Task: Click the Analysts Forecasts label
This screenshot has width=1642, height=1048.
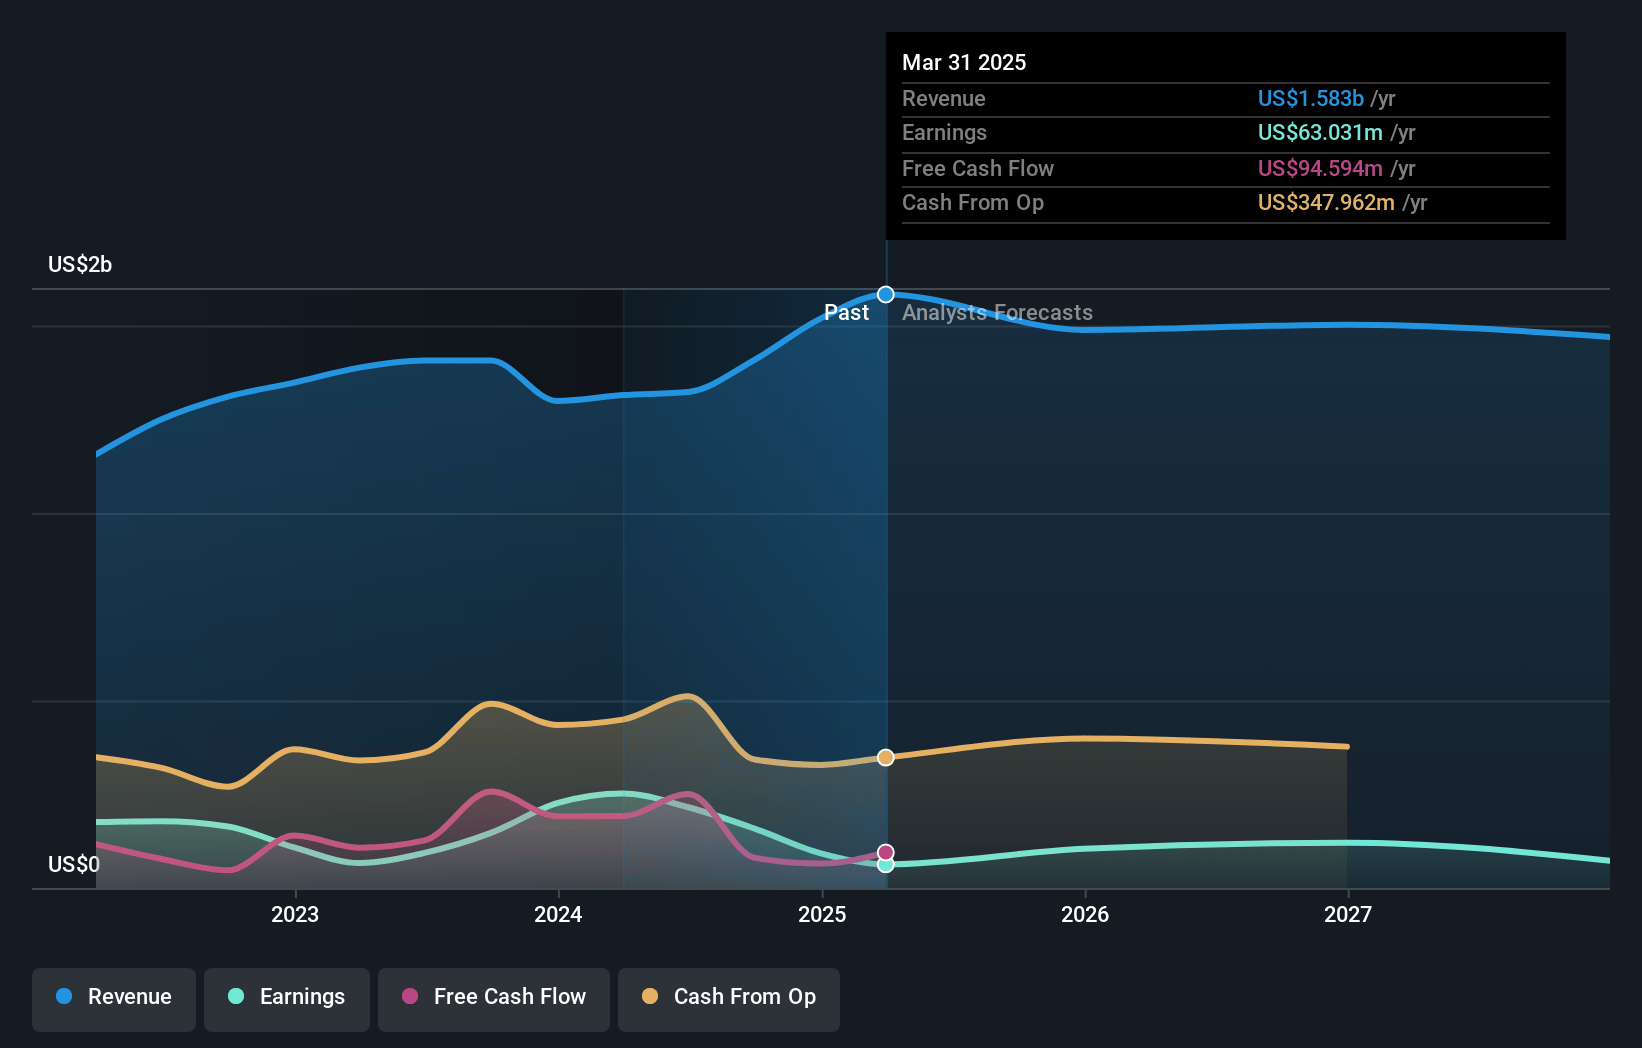Action: pyautogui.click(x=997, y=313)
